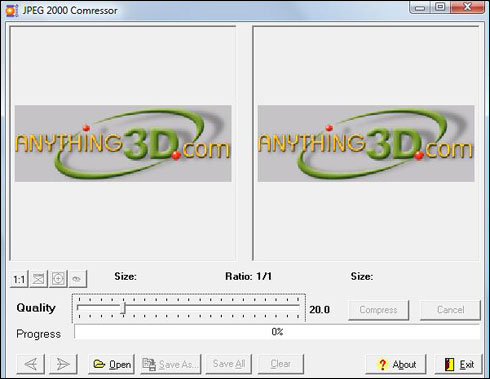This screenshot has width=490, height=379.
Task: Click the Cancel button
Action: [450, 310]
